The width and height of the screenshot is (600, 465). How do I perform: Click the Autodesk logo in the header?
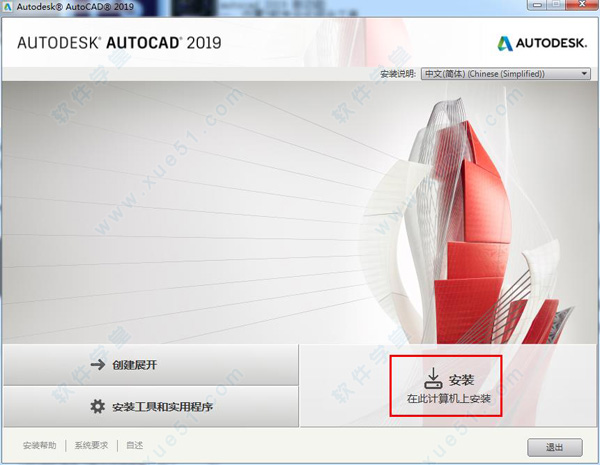pyautogui.click(x=542, y=43)
